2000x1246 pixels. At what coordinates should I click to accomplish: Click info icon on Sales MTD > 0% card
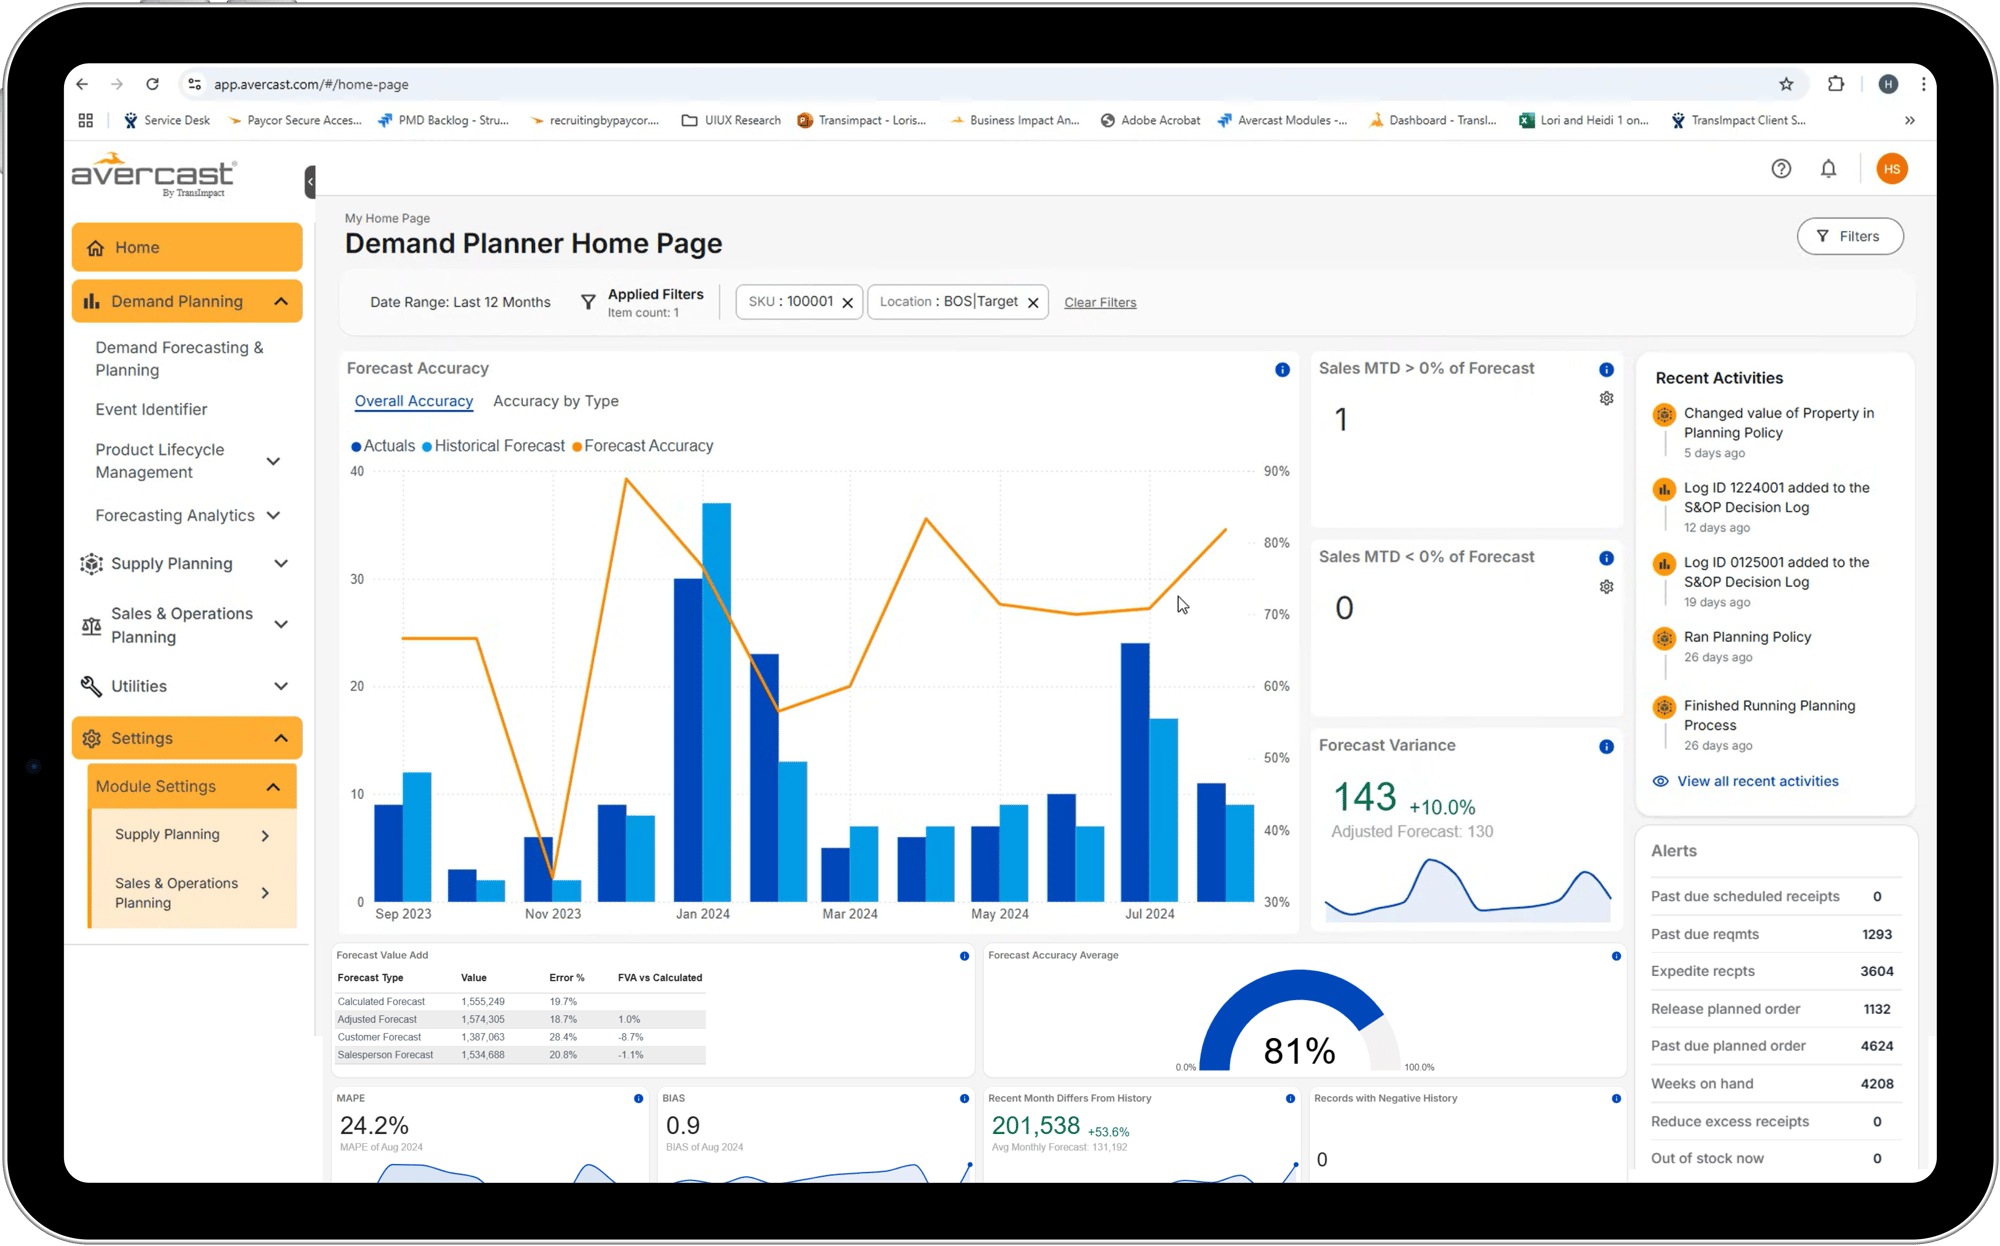[1606, 370]
